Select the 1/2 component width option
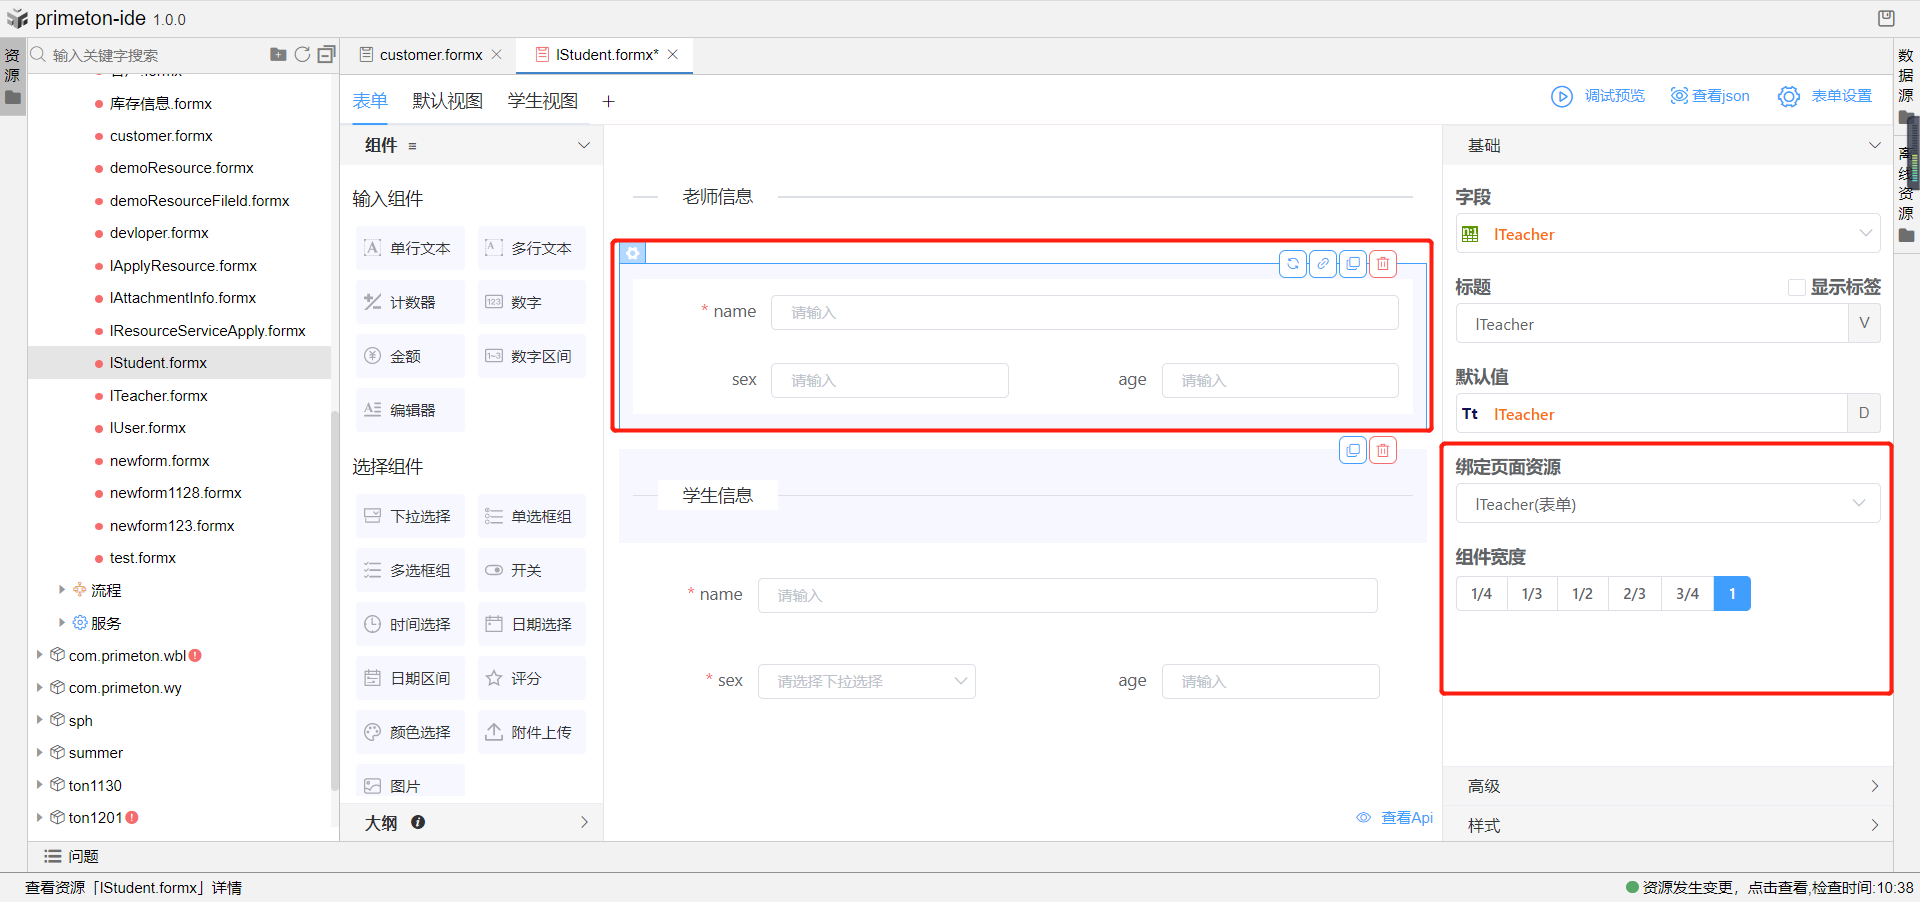The height and width of the screenshot is (902, 1920). point(1582,594)
